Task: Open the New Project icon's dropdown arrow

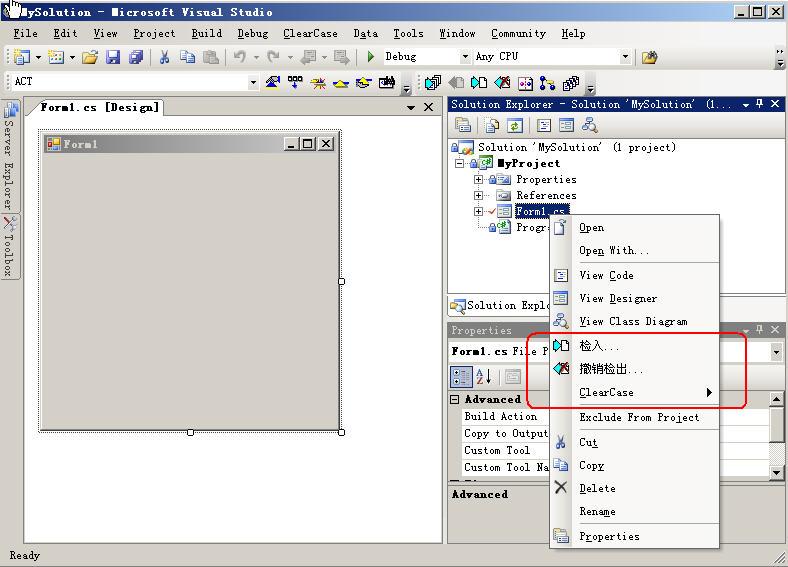Action: tap(38, 57)
